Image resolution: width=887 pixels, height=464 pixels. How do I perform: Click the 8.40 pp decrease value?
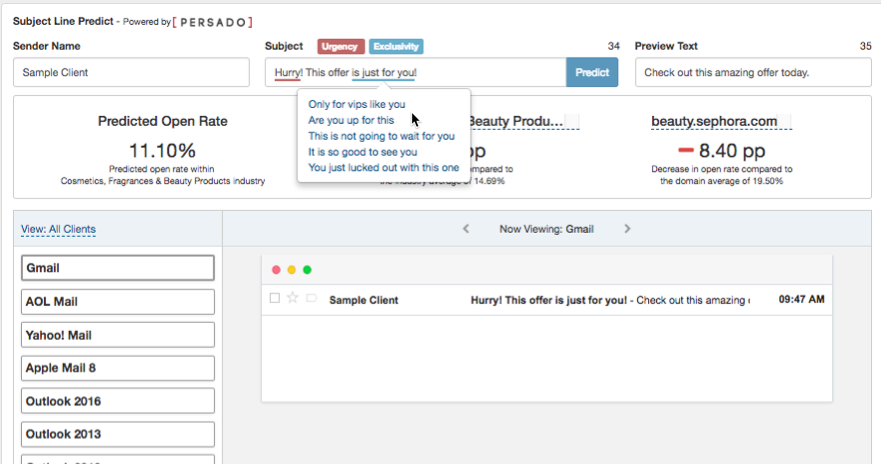coord(721,151)
